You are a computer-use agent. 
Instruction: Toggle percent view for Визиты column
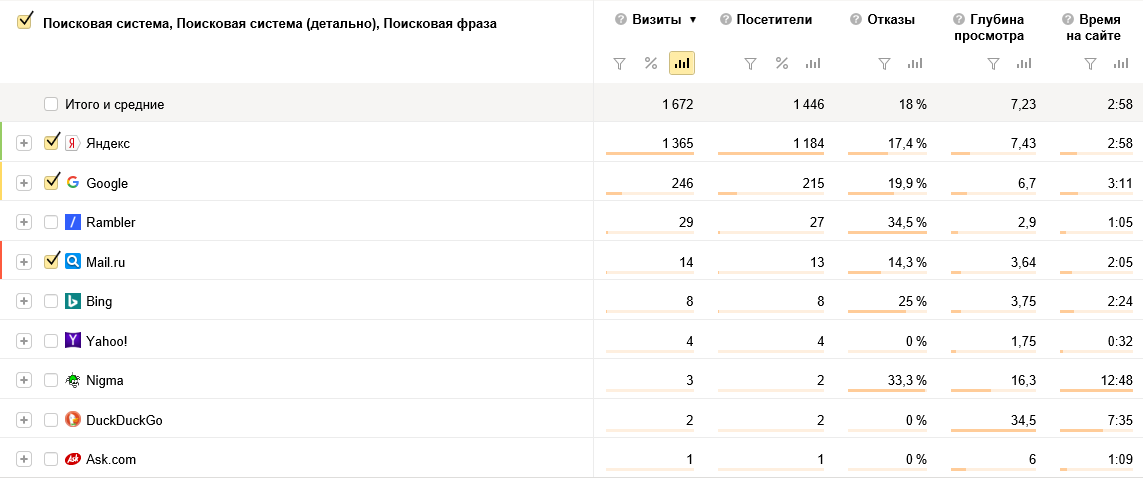coord(651,63)
